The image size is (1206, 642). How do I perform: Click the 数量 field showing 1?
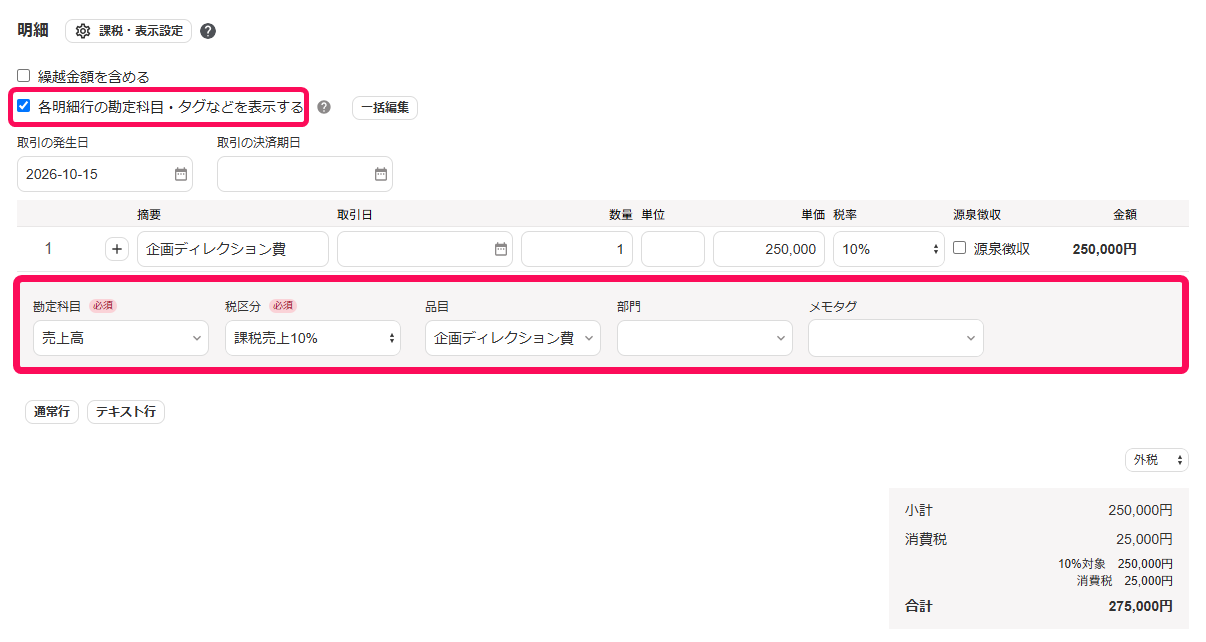tap(577, 249)
